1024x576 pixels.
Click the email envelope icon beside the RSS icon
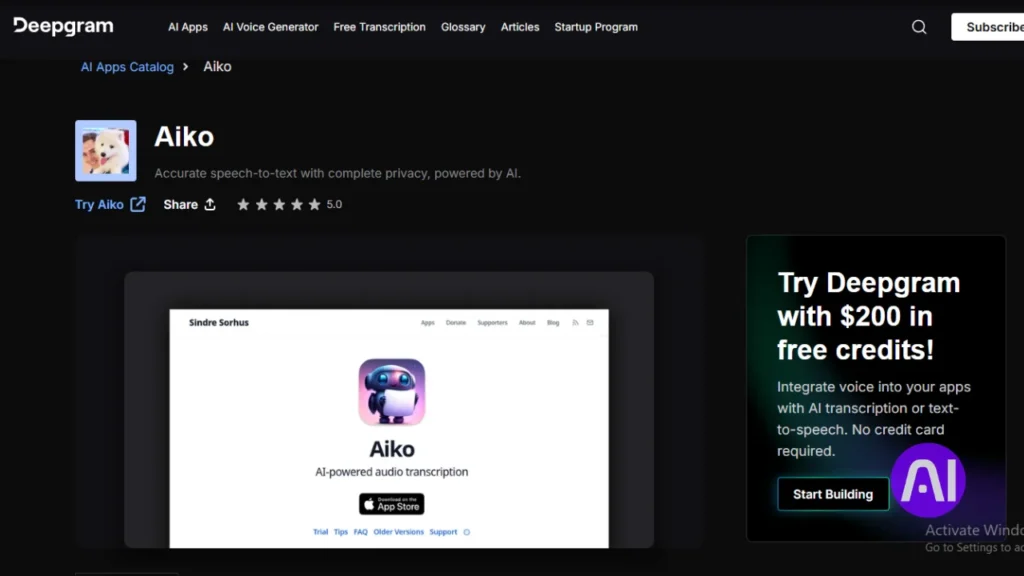click(x=590, y=322)
